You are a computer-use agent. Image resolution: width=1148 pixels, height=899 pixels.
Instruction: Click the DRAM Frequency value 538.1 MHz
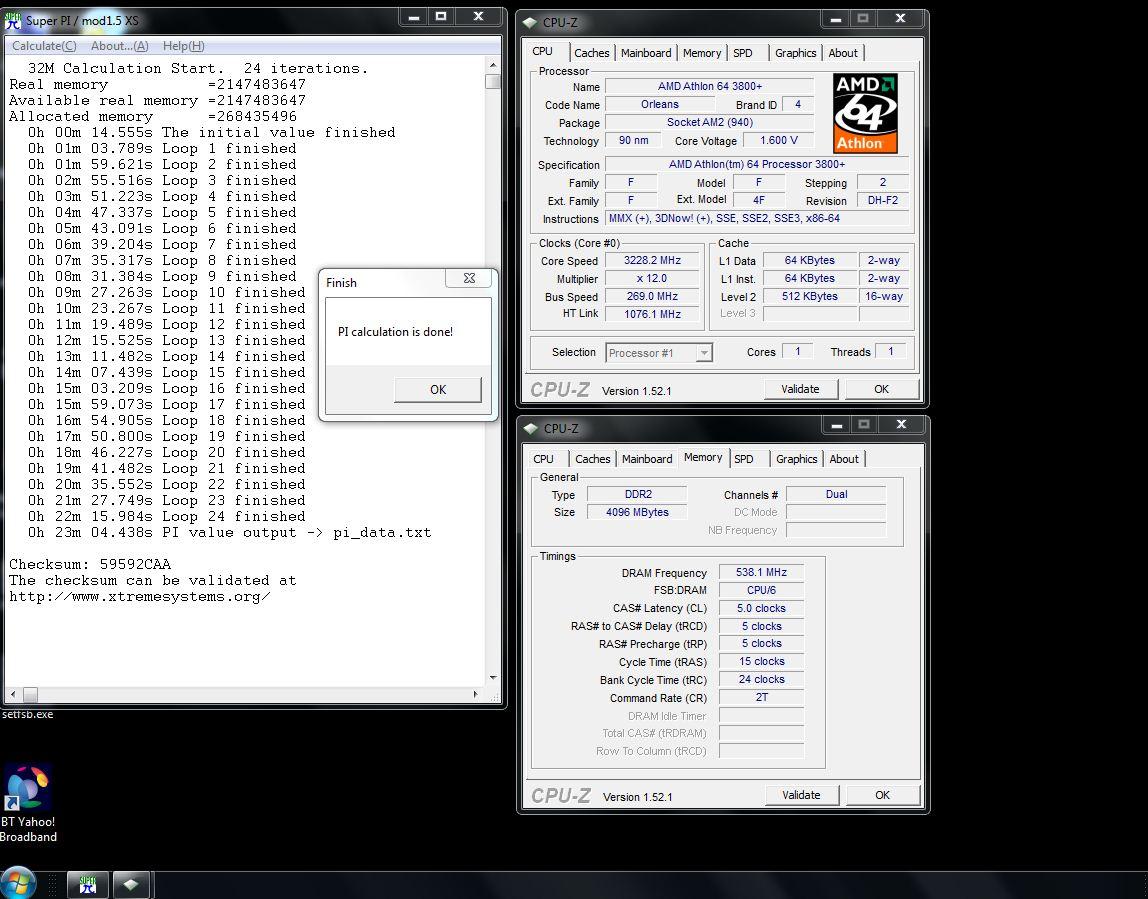pyautogui.click(x=761, y=572)
